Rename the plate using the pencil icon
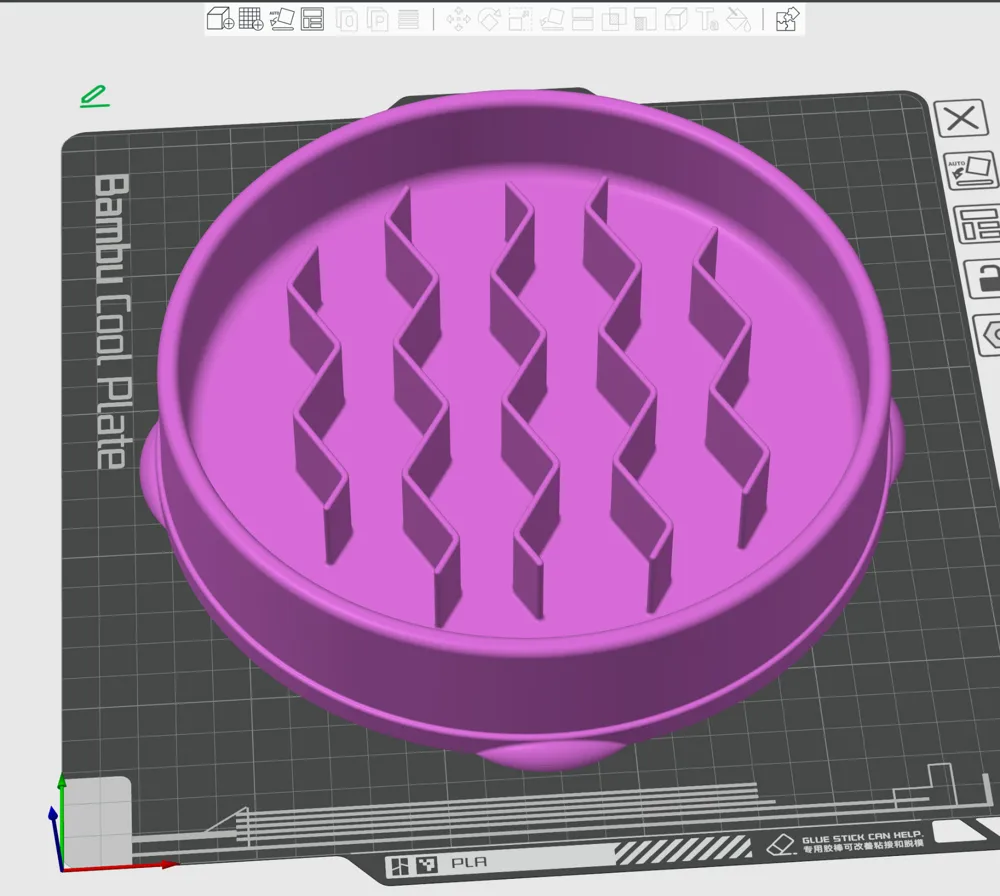Viewport: 1000px width, 896px height. tap(94, 96)
